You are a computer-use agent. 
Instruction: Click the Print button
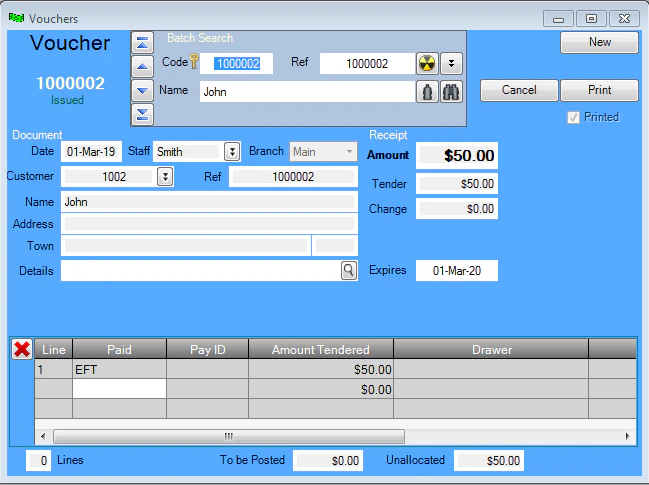[x=599, y=90]
